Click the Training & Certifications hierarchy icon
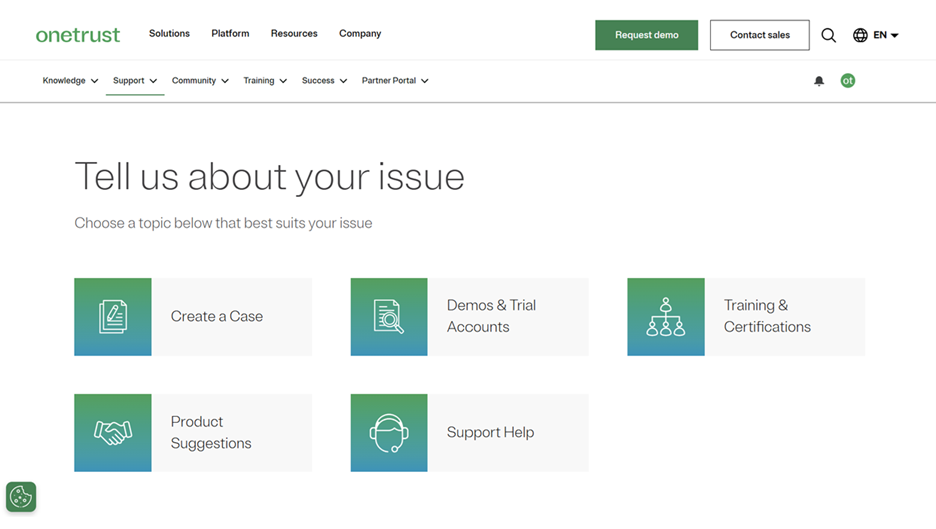936x529 pixels. (666, 317)
